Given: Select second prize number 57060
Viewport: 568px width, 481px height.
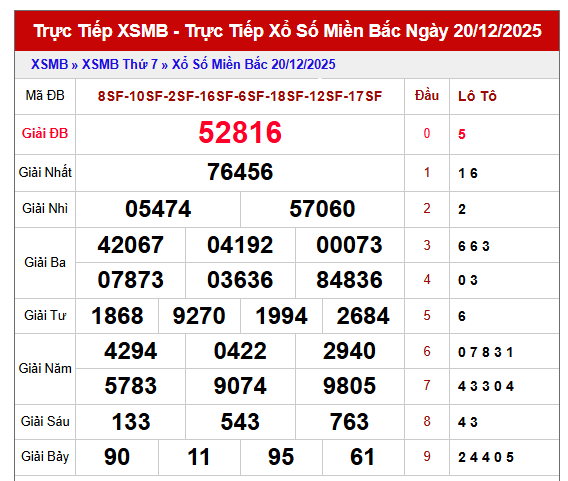Looking at the screenshot, I should click(322, 209).
